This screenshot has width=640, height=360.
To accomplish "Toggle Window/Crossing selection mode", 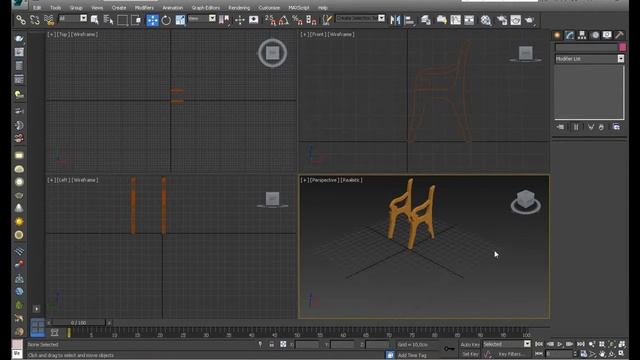I will (x=136, y=20).
